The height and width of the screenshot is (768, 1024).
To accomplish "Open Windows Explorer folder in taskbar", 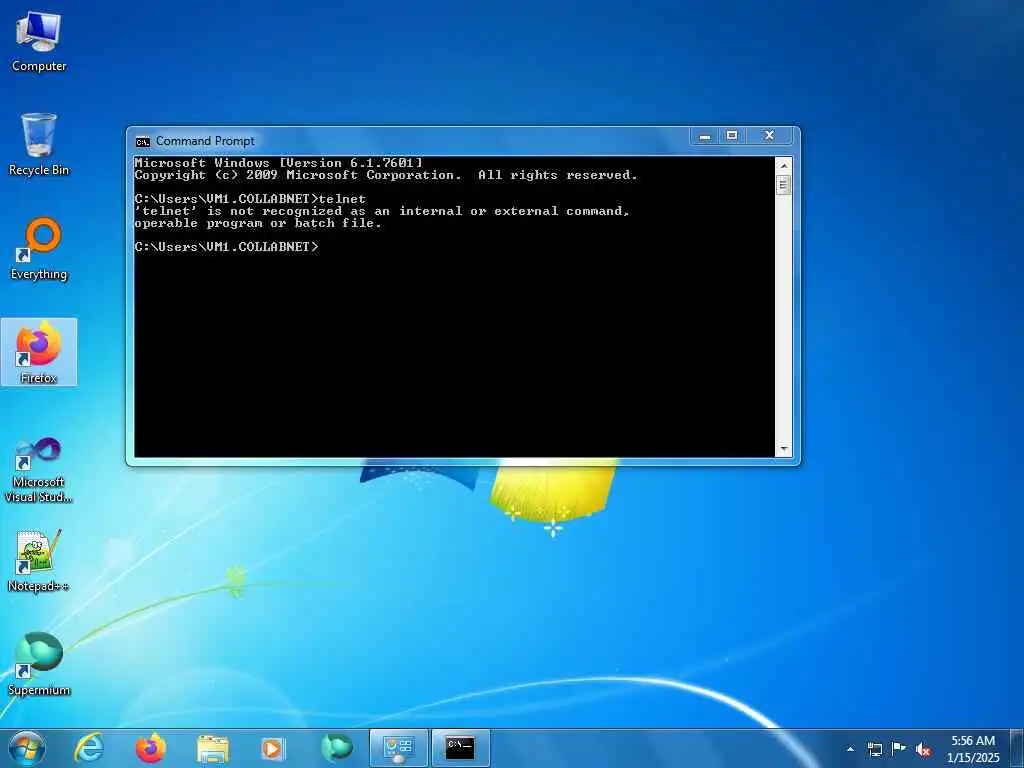I will tap(212, 748).
